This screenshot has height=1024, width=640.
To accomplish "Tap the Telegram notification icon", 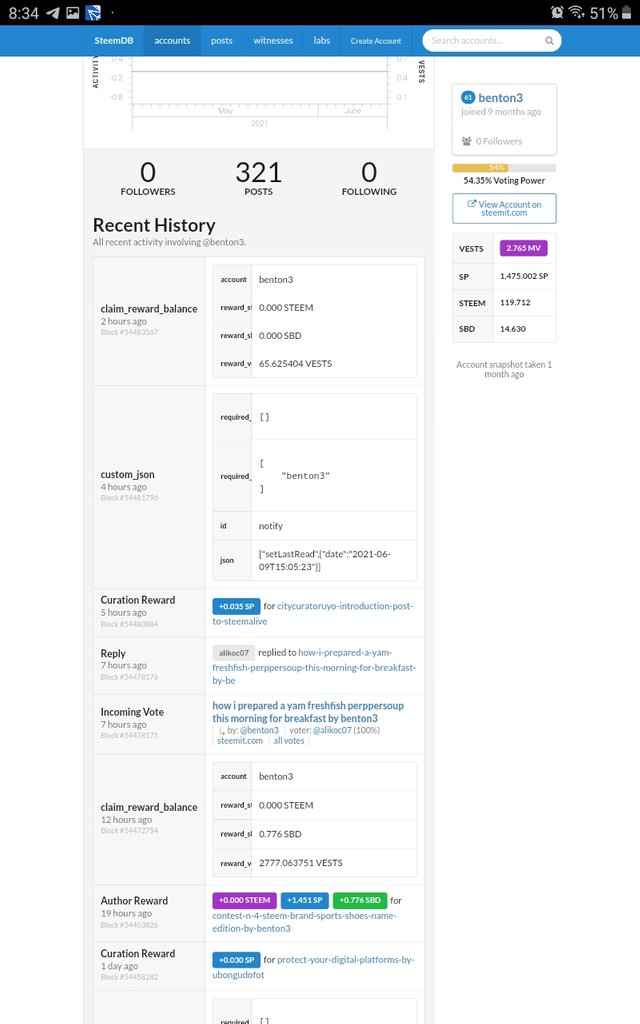I will tap(52, 13).
